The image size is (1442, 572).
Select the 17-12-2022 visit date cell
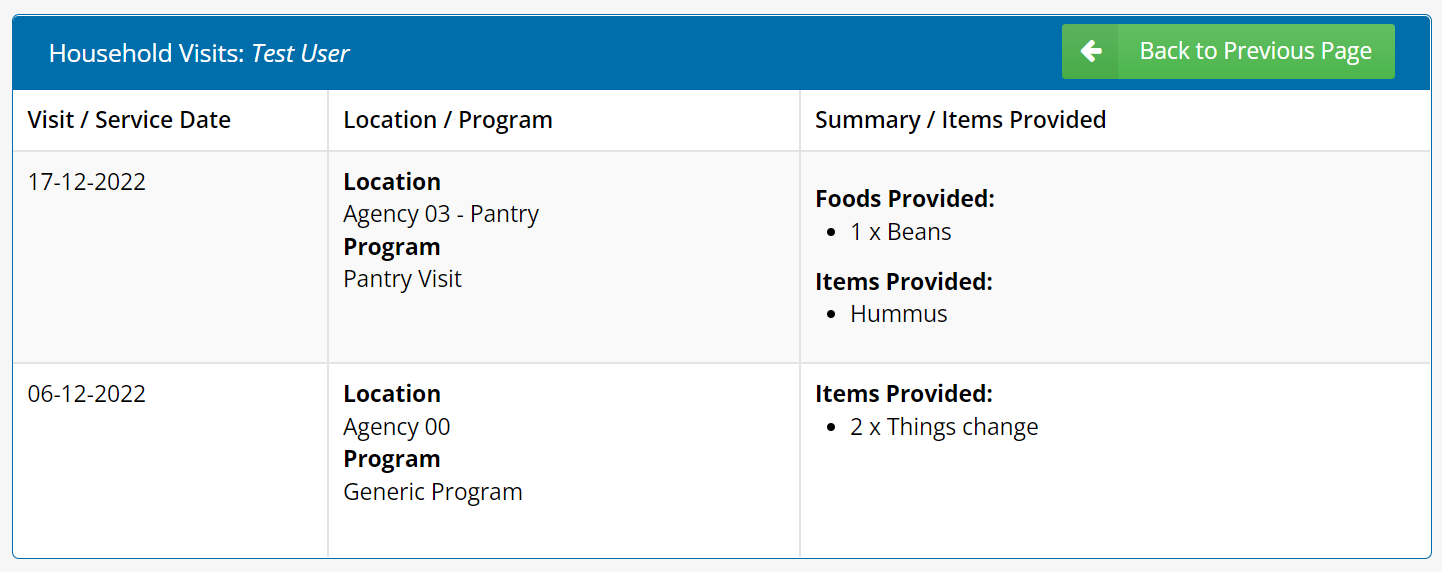tap(87, 182)
